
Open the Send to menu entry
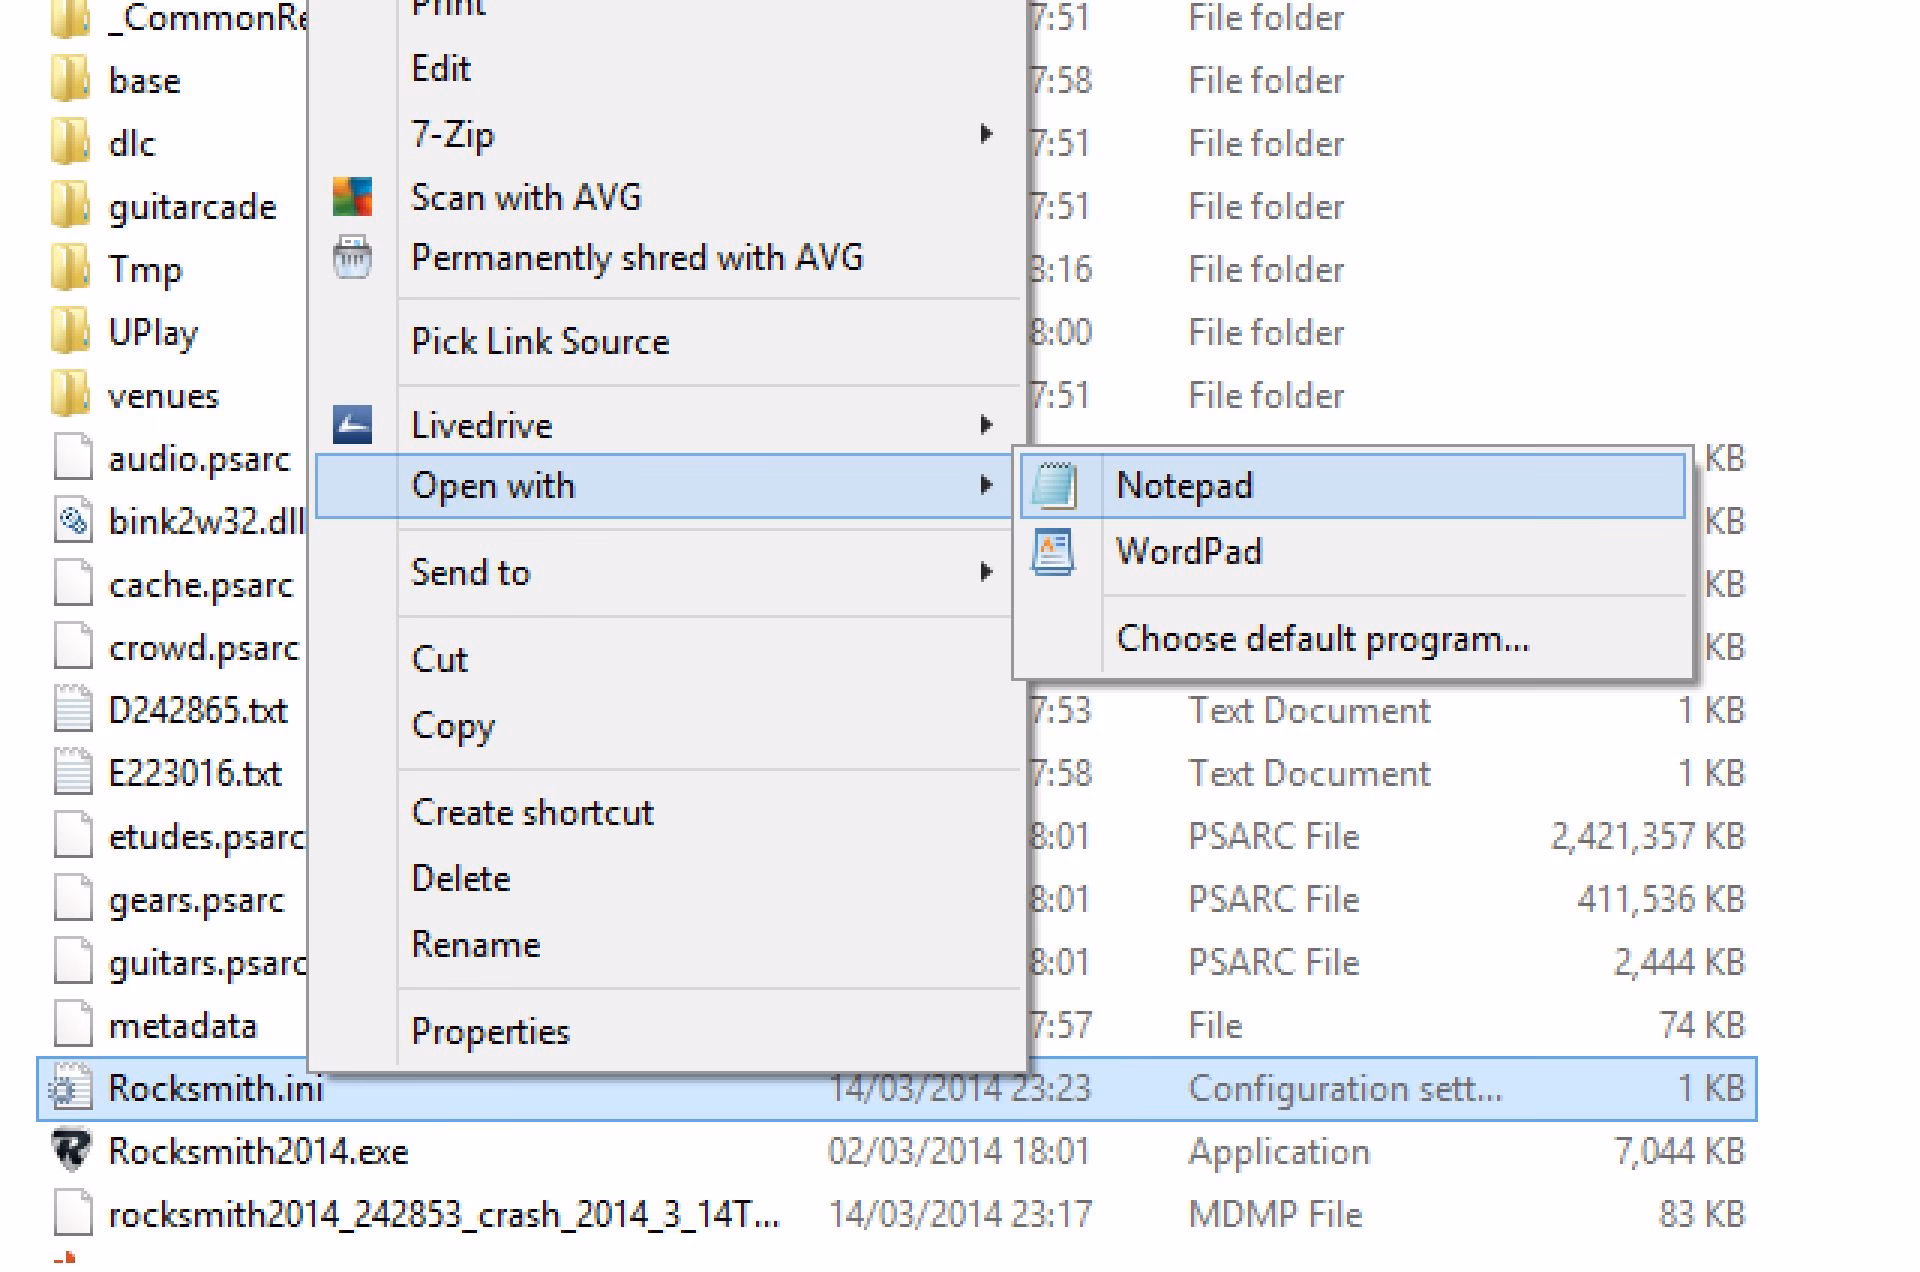(470, 572)
